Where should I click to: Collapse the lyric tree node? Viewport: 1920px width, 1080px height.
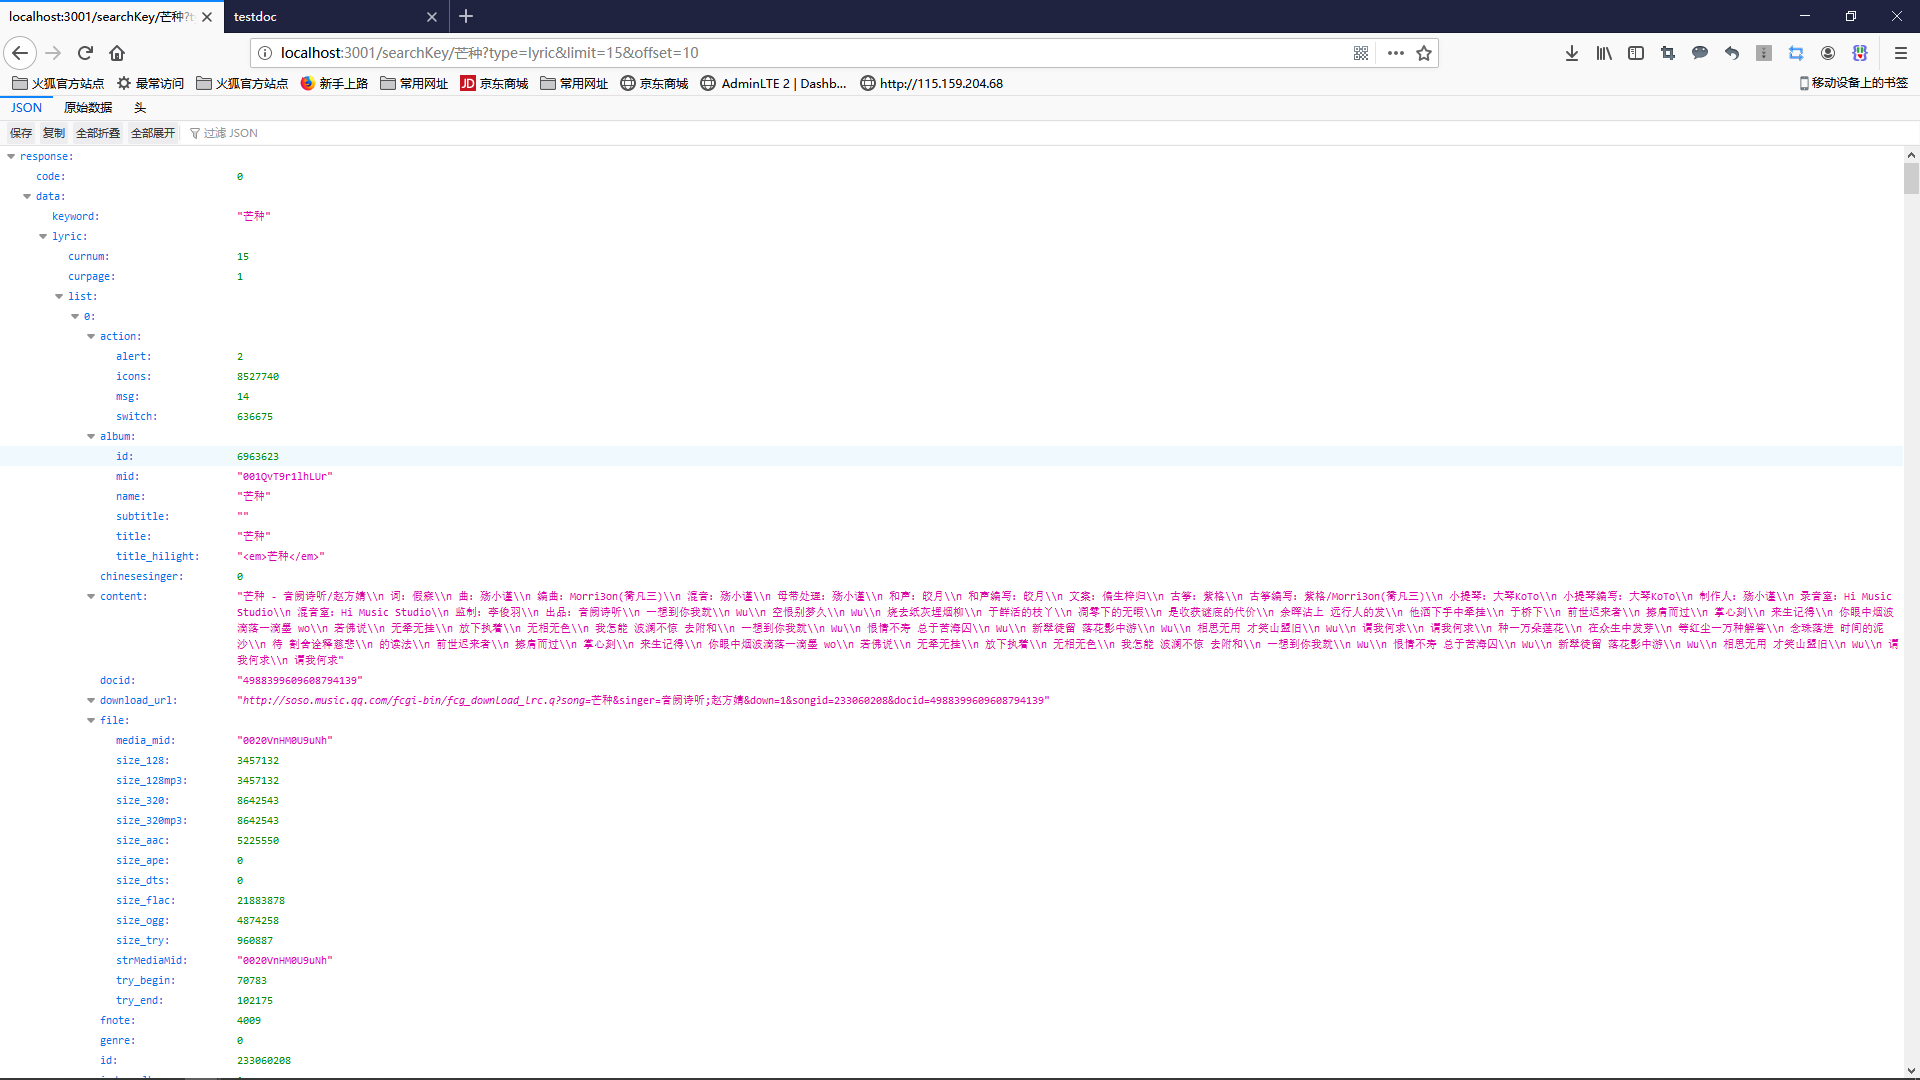(x=43, y=236)
